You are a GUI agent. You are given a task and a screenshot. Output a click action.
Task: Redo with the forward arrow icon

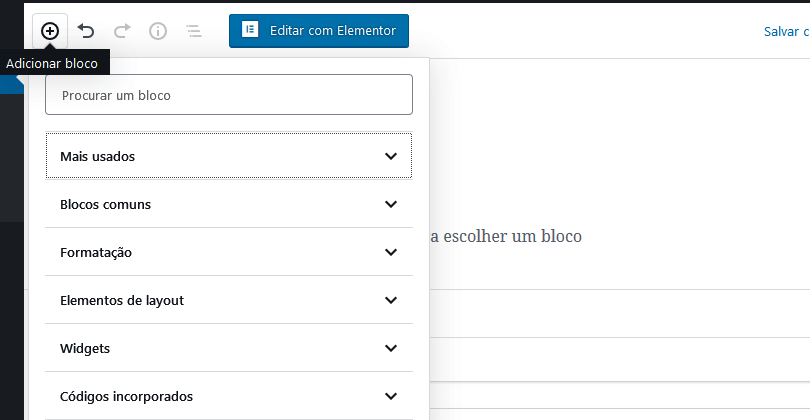[122, 31]
